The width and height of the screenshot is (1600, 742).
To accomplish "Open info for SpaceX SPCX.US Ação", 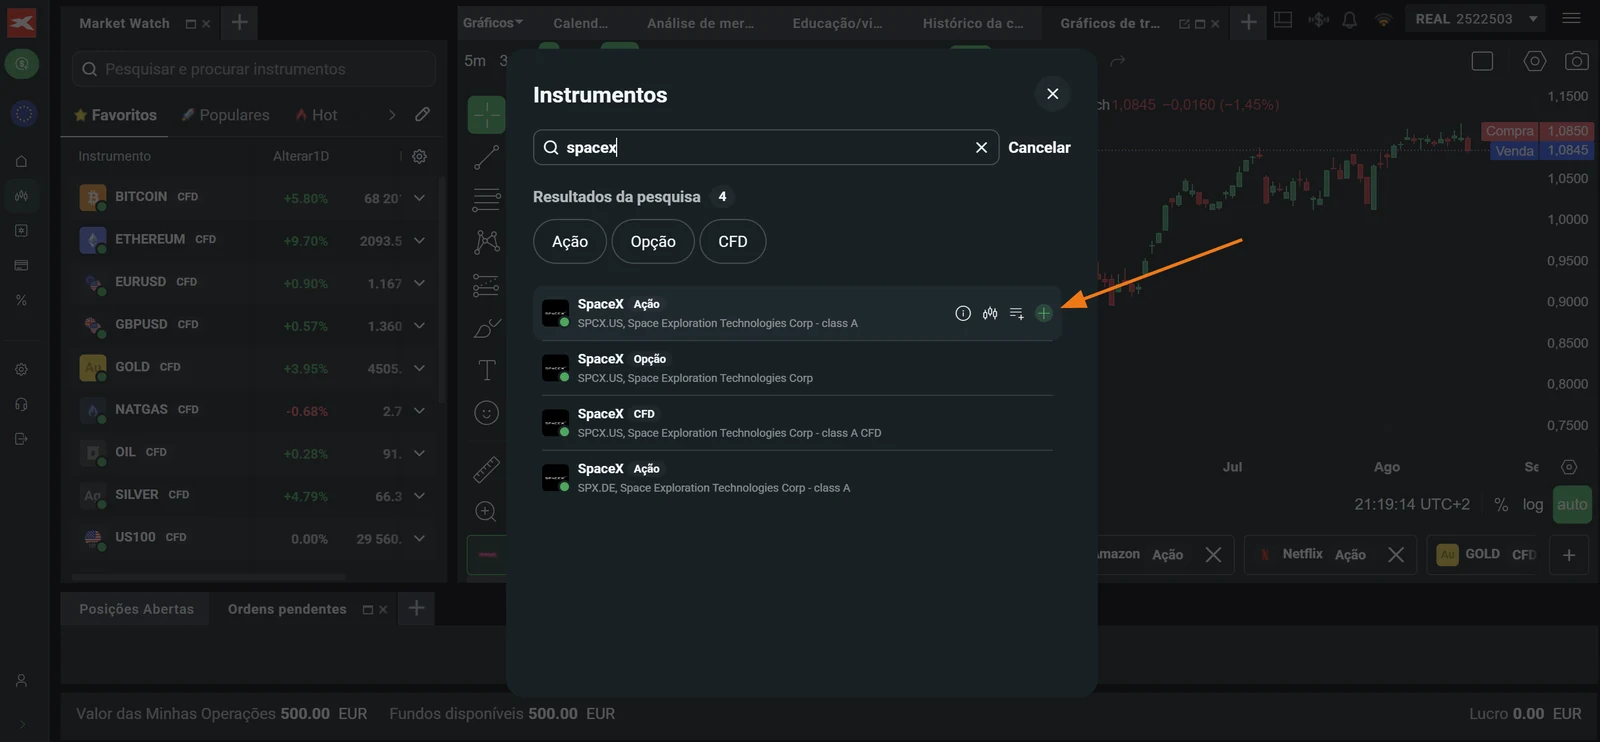I will (963, 313).
